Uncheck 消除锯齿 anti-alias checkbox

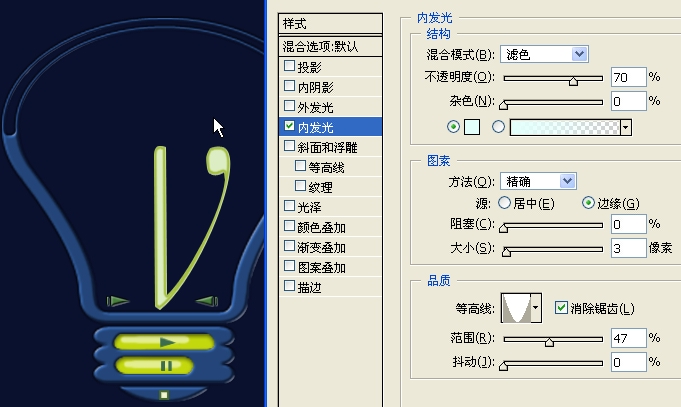pos(561,308)
